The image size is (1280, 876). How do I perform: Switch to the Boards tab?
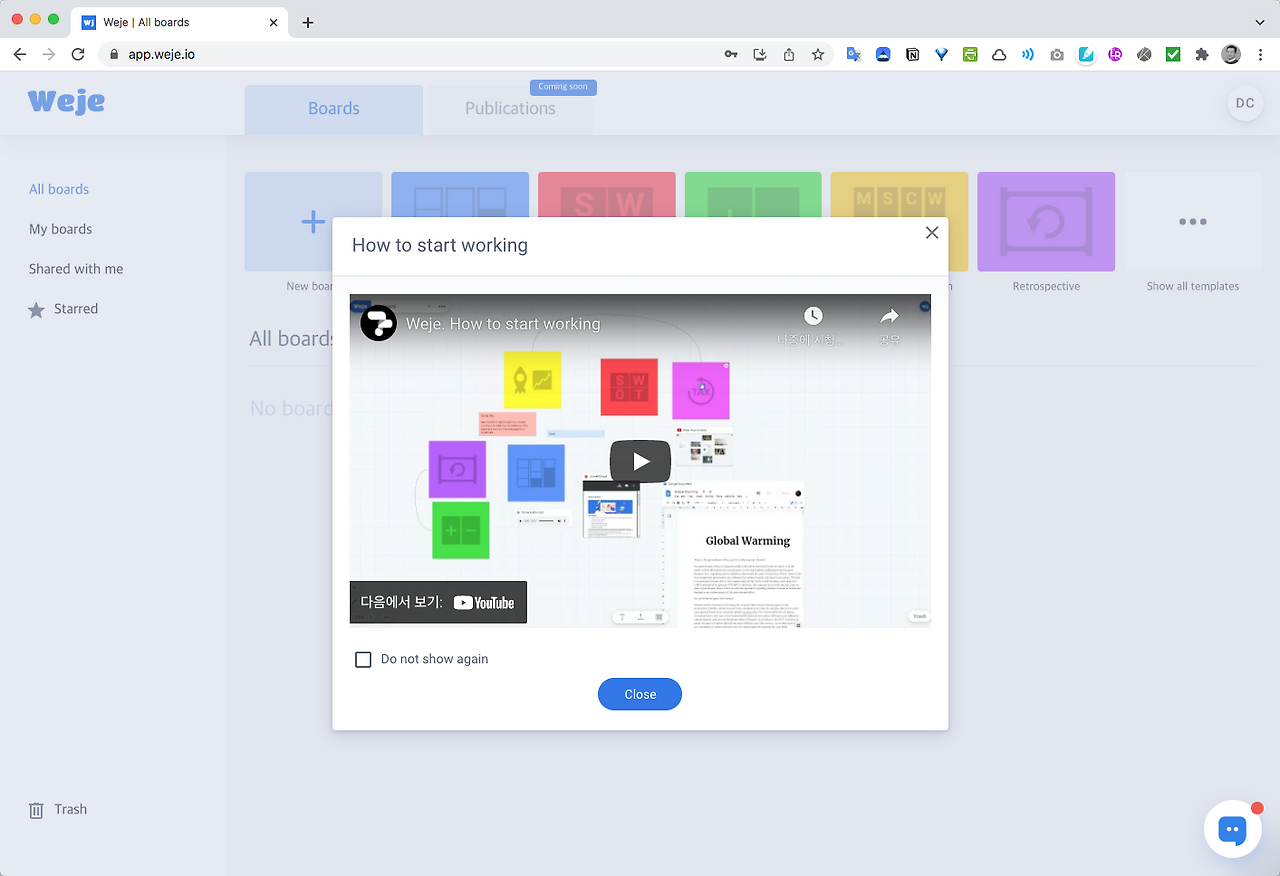coord(334,109)
